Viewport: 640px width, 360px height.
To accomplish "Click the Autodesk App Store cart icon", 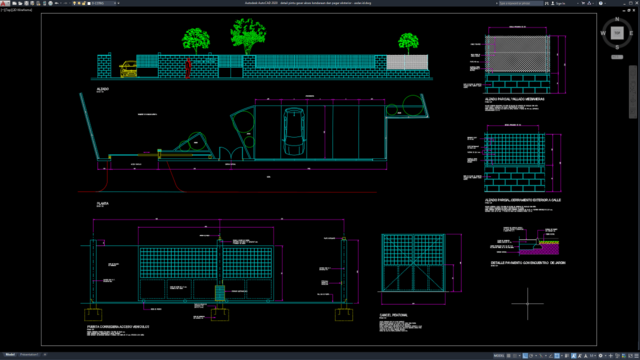I will point(583,3).
